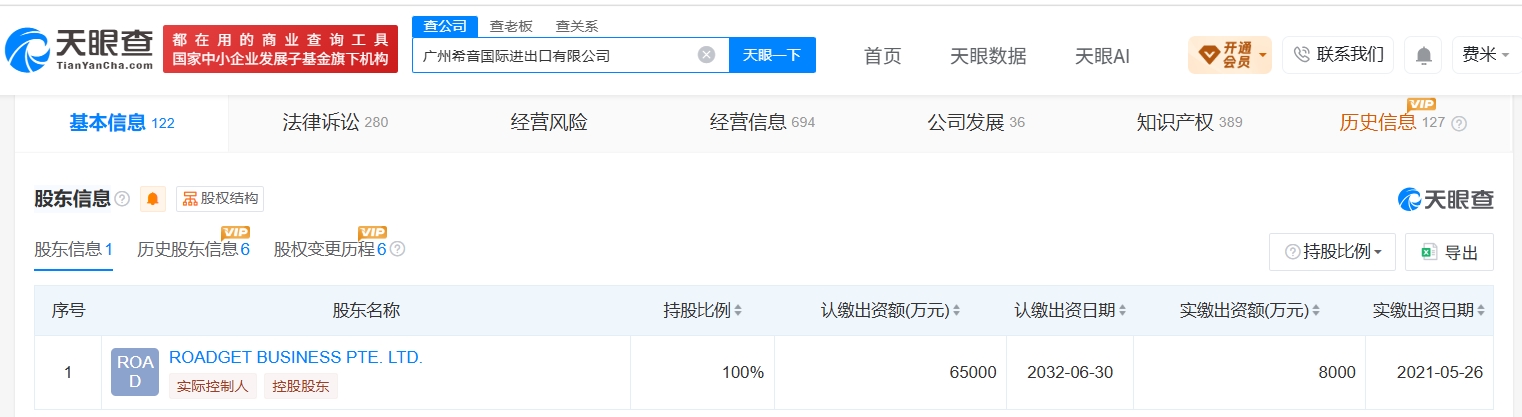Open the notification bell
Image resolution: width=1522 pixels, height=417 pixels.
click(x=1422, y=55)
